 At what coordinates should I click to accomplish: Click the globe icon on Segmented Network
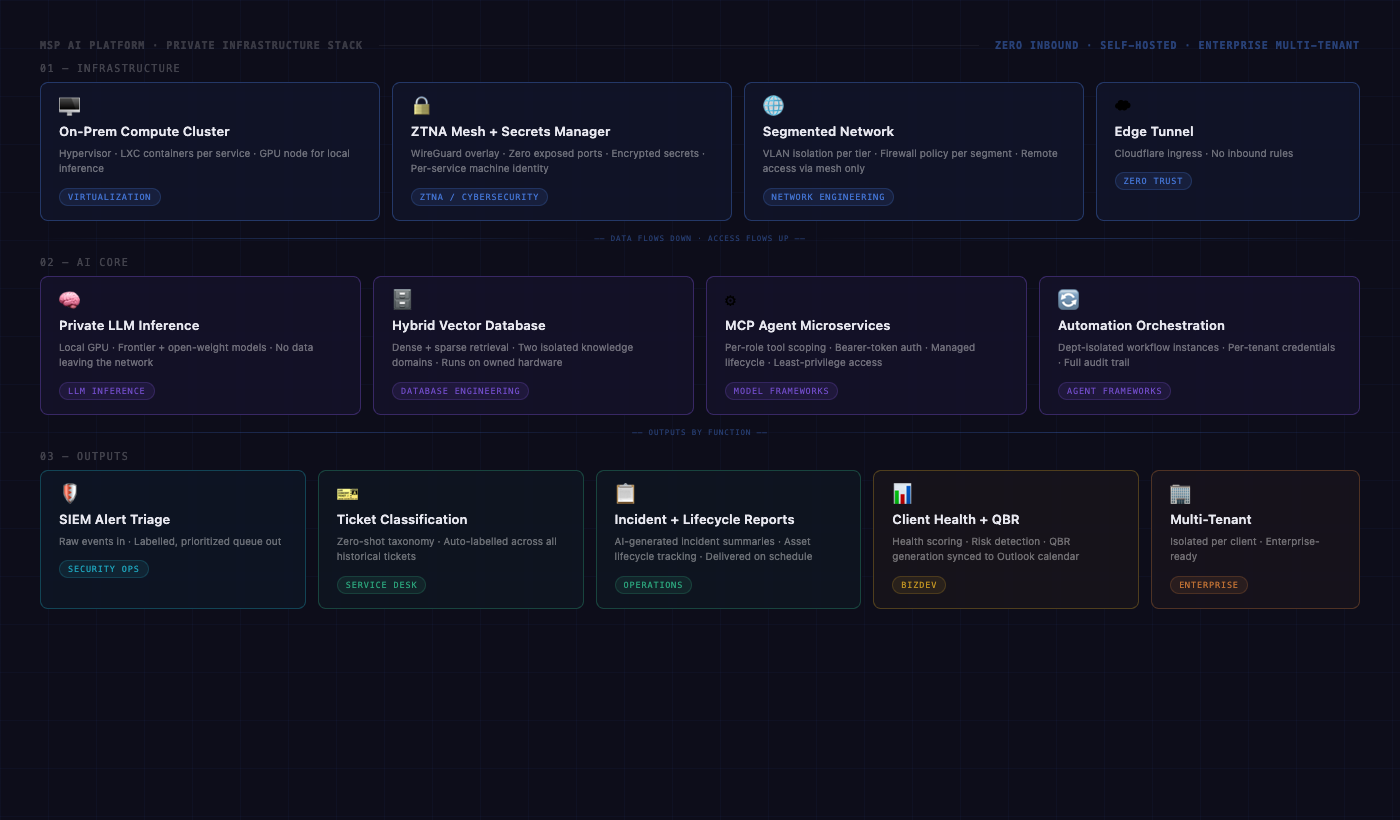pos(773,105)
